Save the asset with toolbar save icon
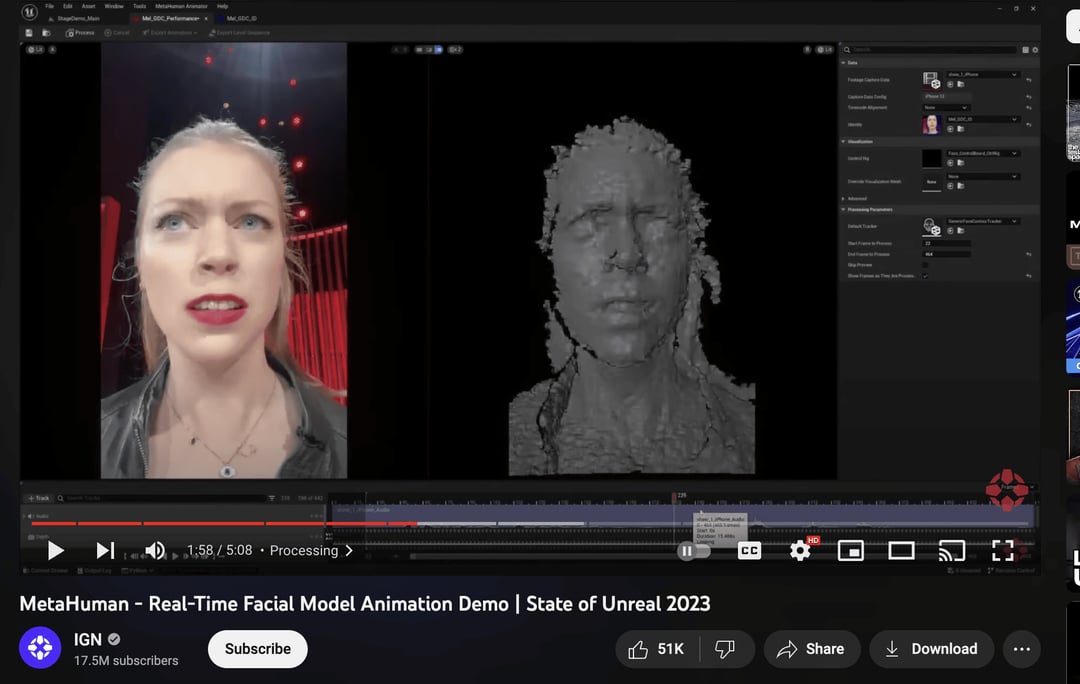 pyautogui.click(x=29, y=32)
